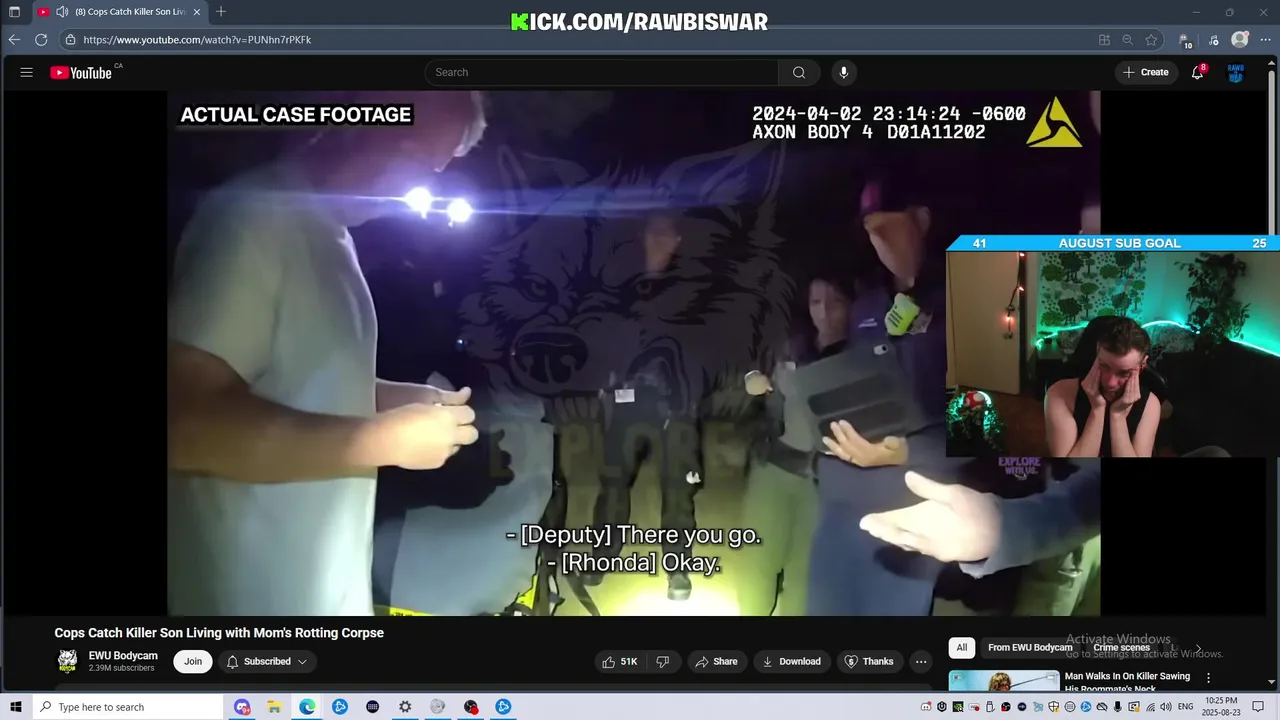
Task: Show next filter chips with arrow
Action: coord(1199,648)
